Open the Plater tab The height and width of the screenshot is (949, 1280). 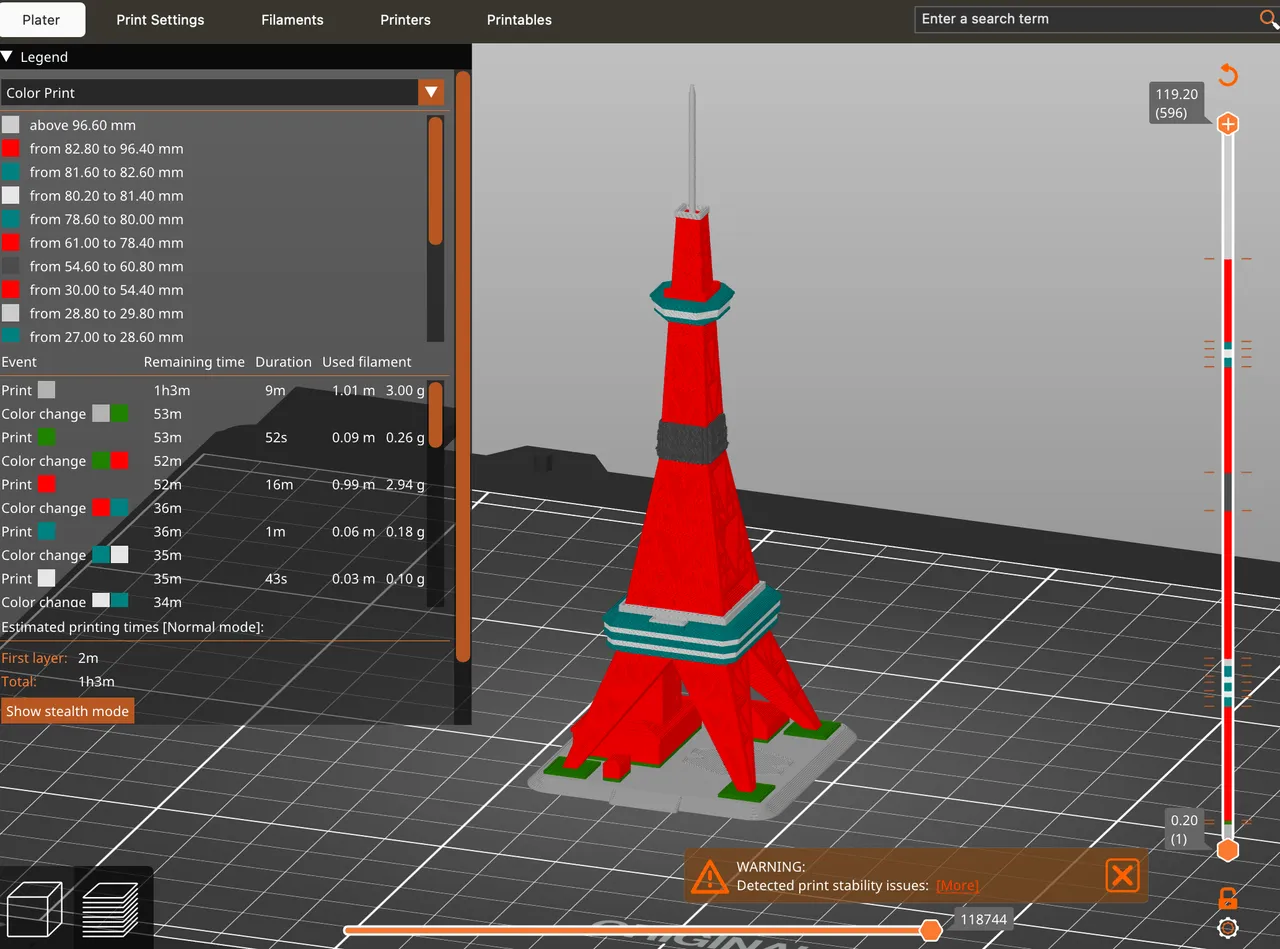click(x=42, y=19)
